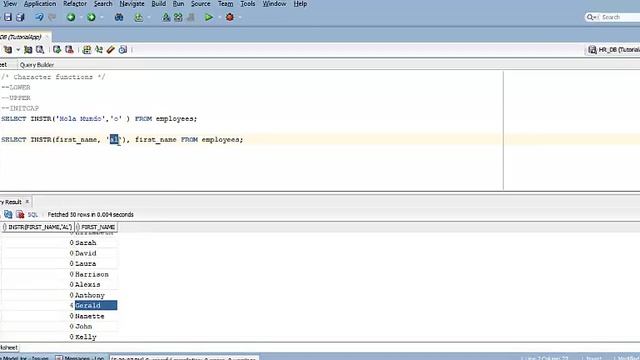Click the Run Script icon in the worksheet
Image resolution: width=640 pixels, height=360 pixels.
point(28,50)
